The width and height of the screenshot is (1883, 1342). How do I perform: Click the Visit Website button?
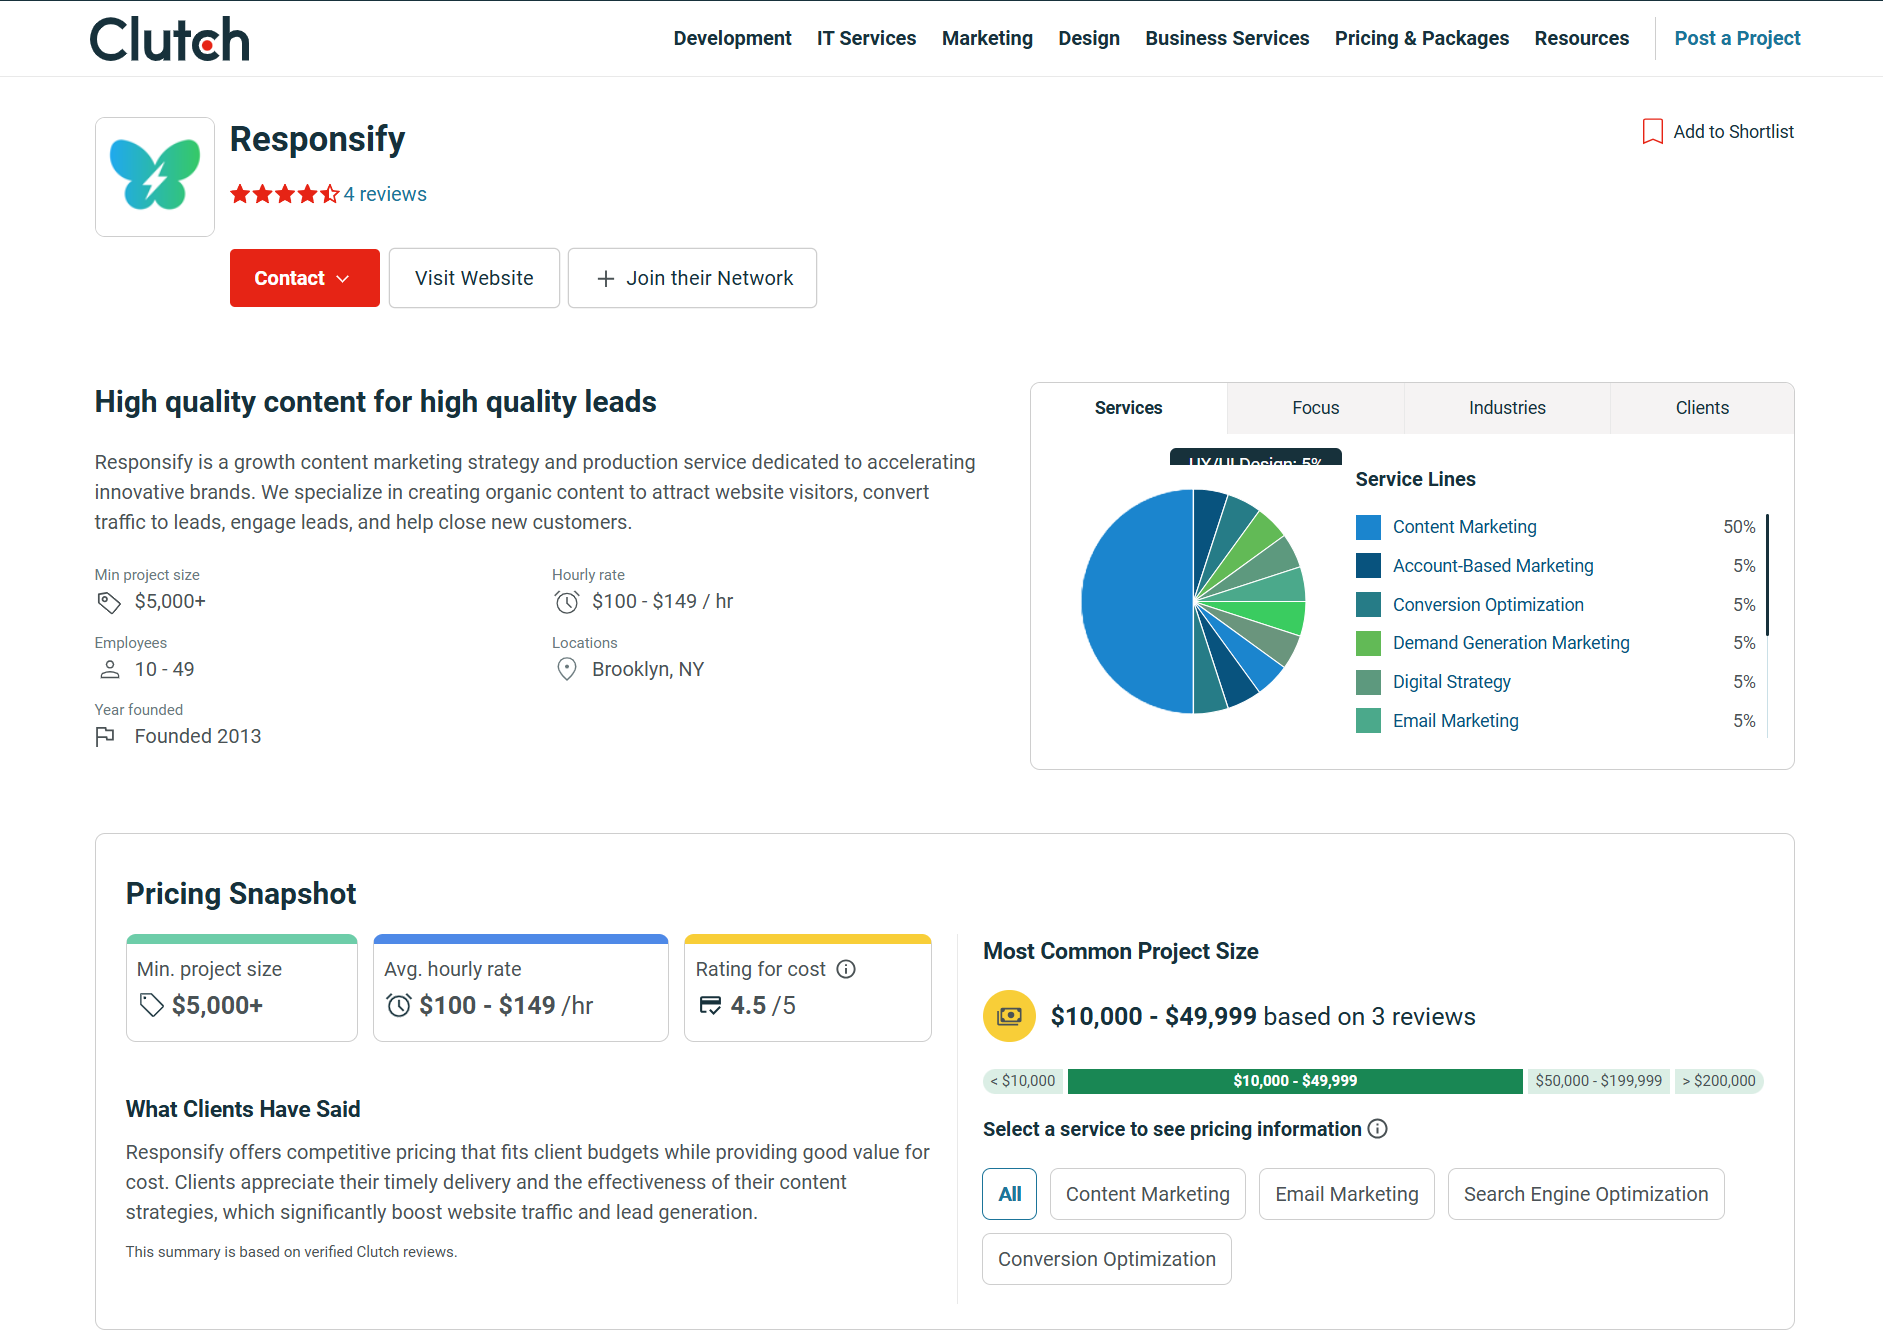pyautogui.click(x=474, y=278)
